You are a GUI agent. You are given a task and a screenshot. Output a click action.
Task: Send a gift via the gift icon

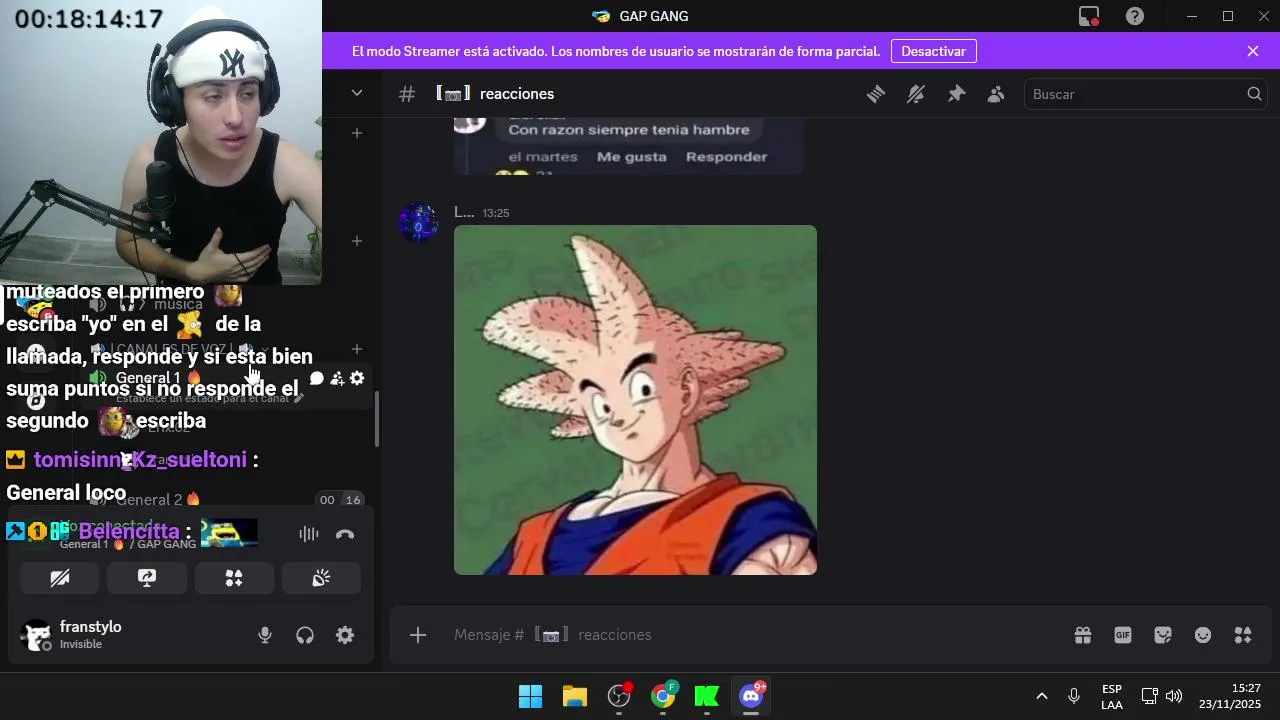1083,635
